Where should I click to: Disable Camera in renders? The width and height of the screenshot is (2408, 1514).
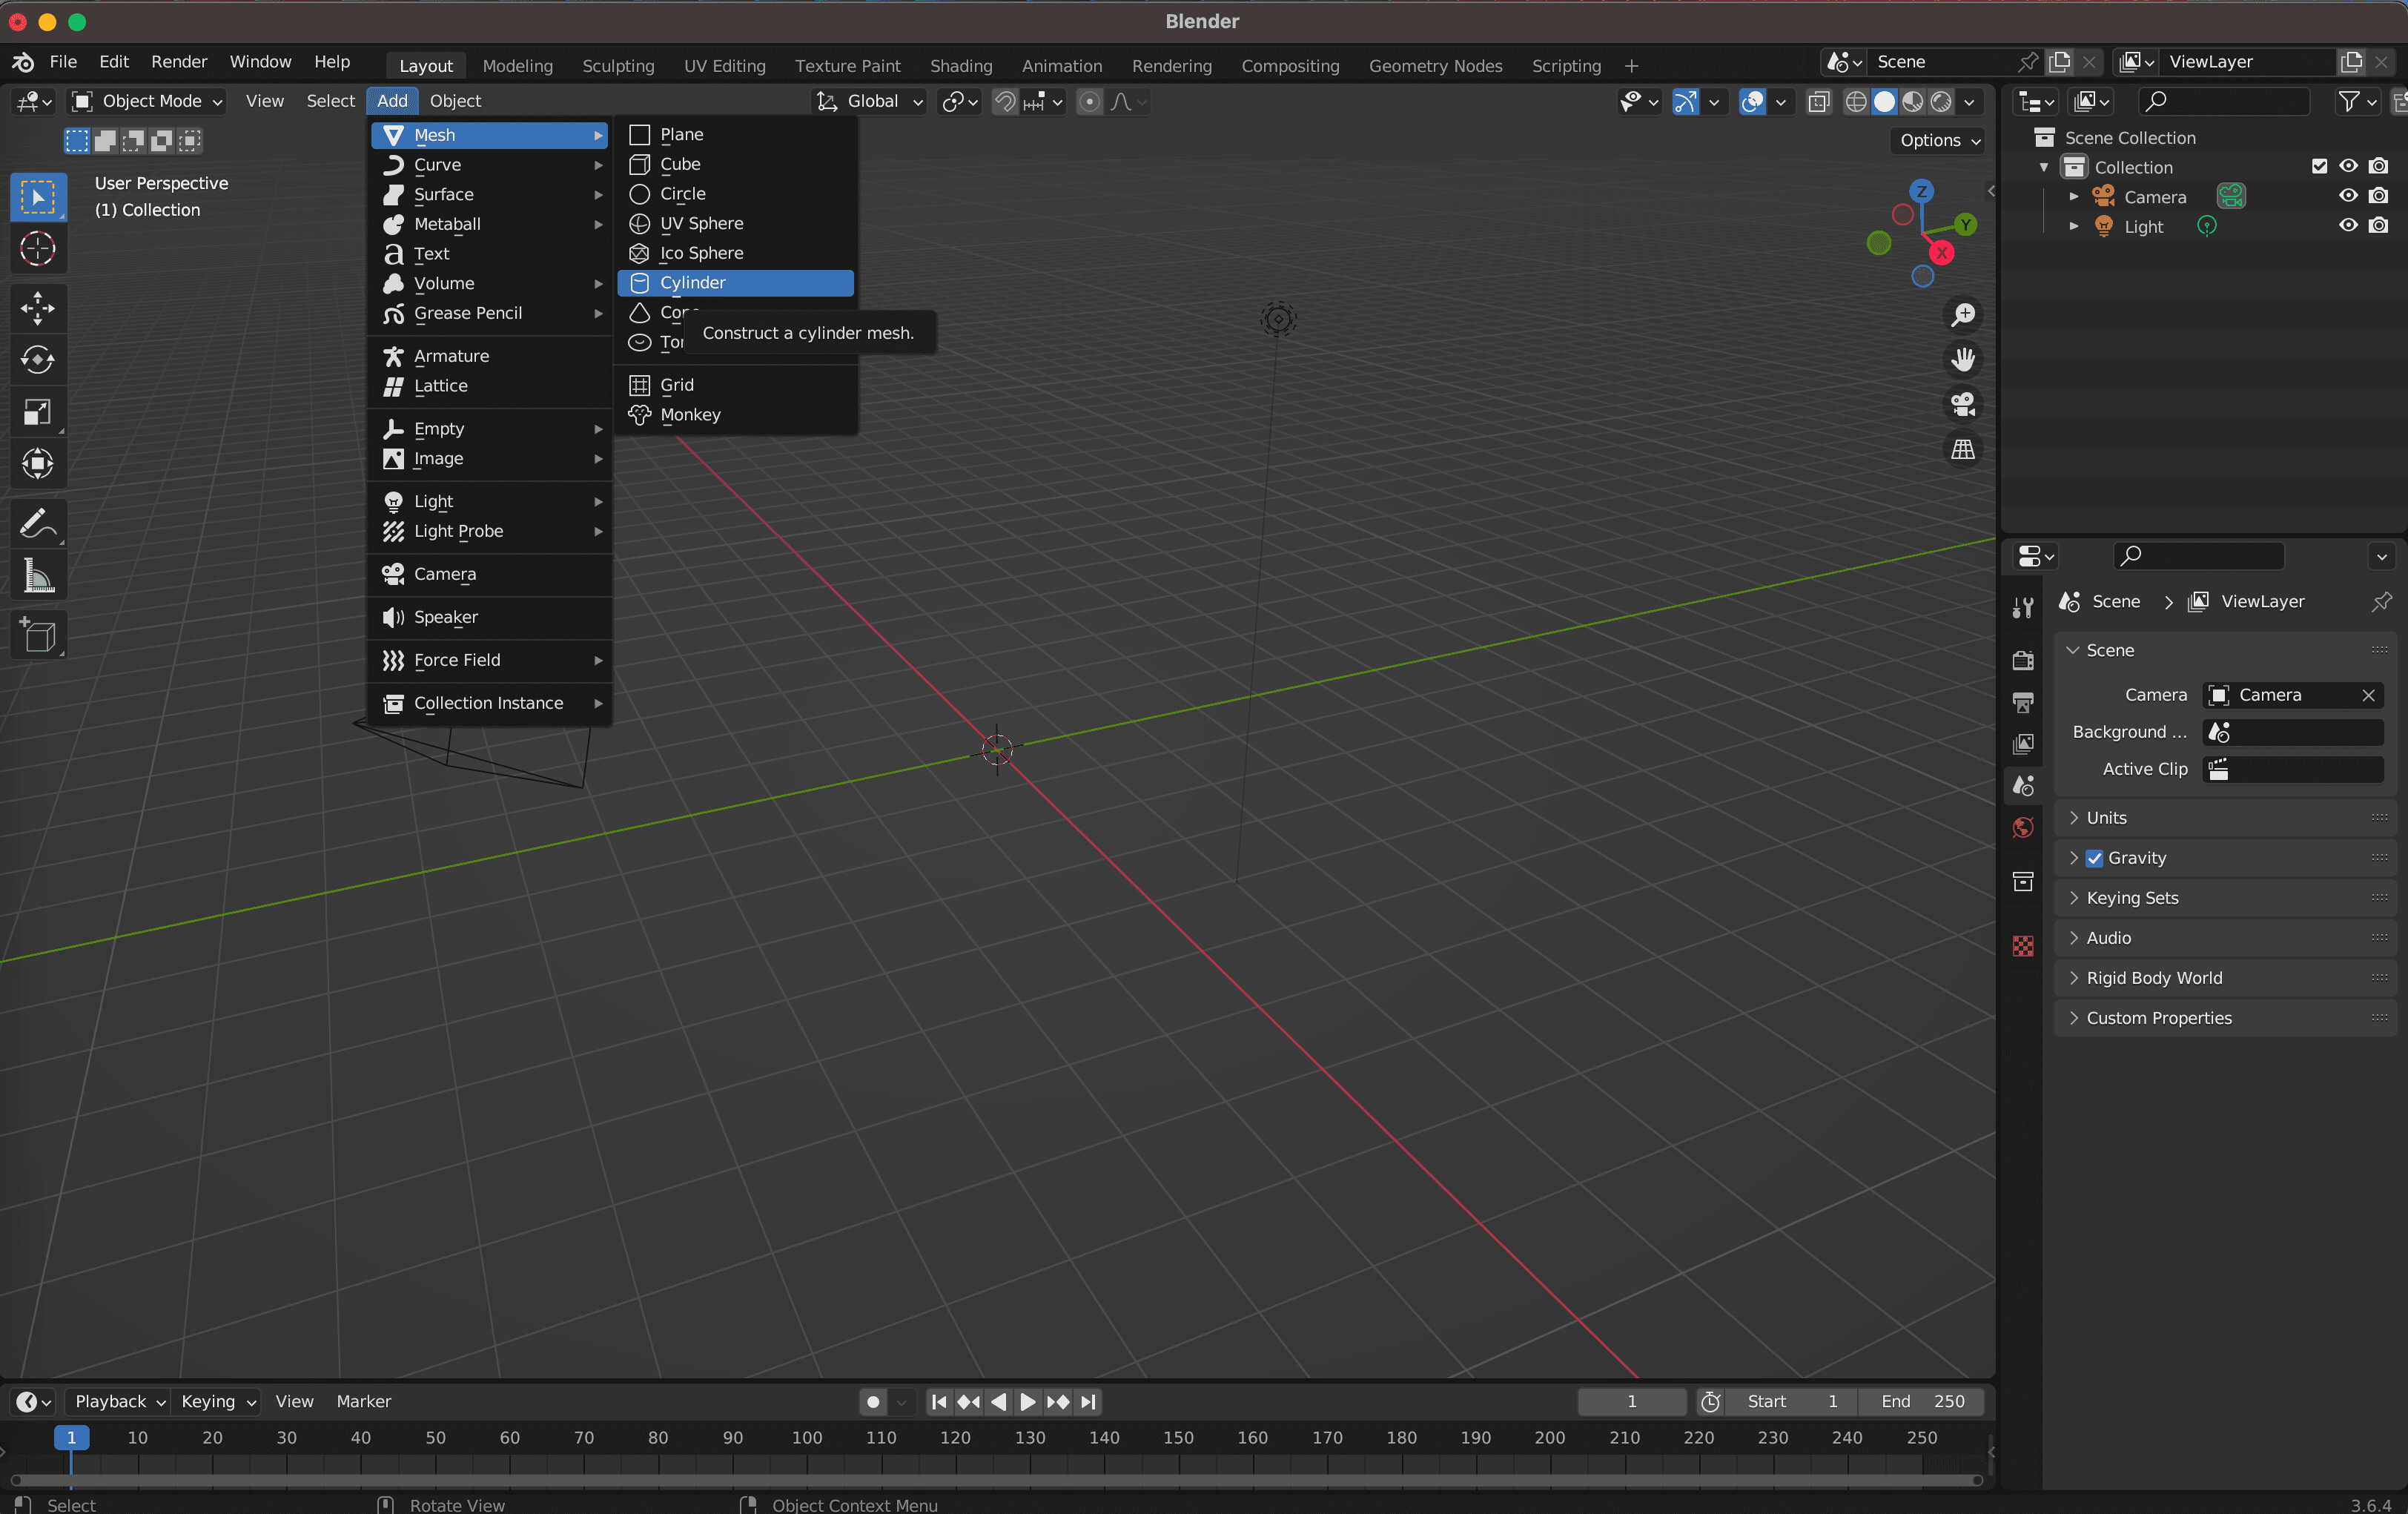(x=2379, y=196)
